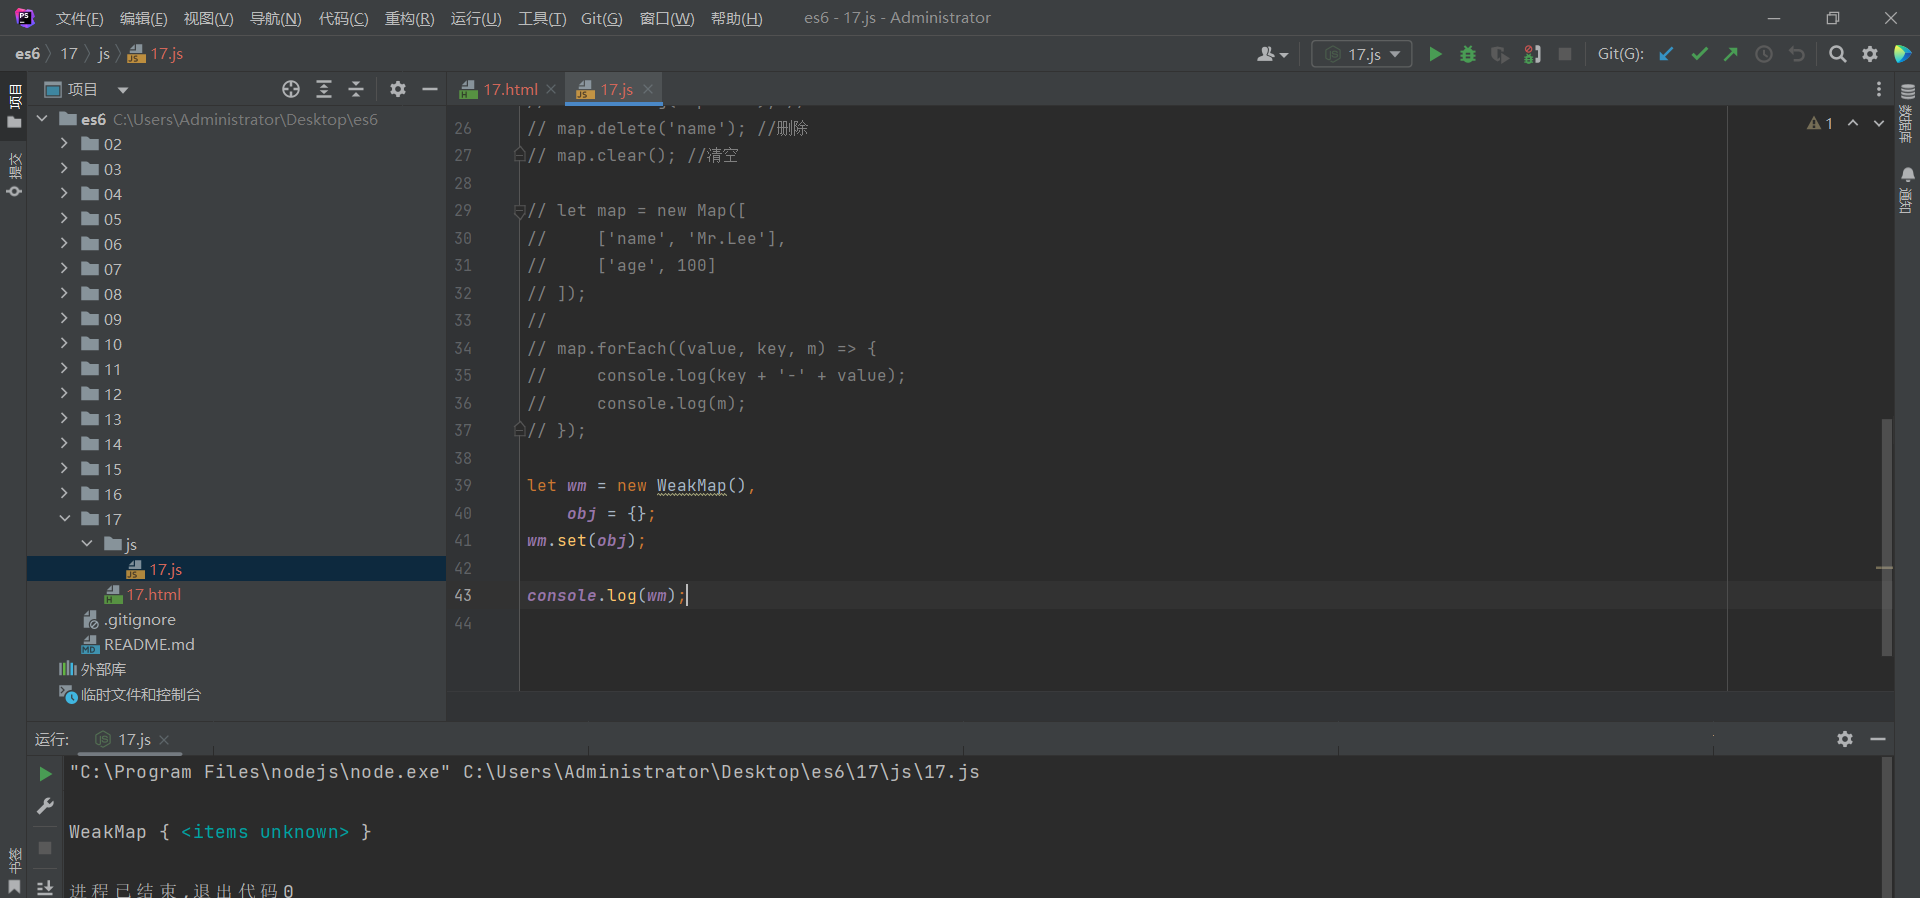The width and height of the screenshot is (1920, 898).
Task: Click es6 in the breadcrumb path
Action: pos(27,54)
